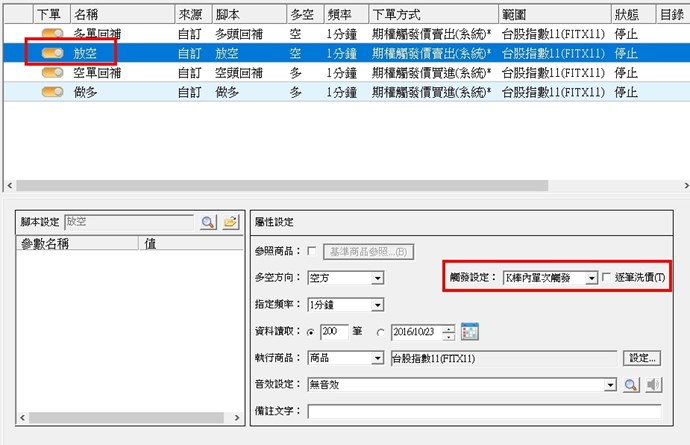Screen dimensions: 690x445
Task: Play the sound effect speaker icon
Action: 652,385
